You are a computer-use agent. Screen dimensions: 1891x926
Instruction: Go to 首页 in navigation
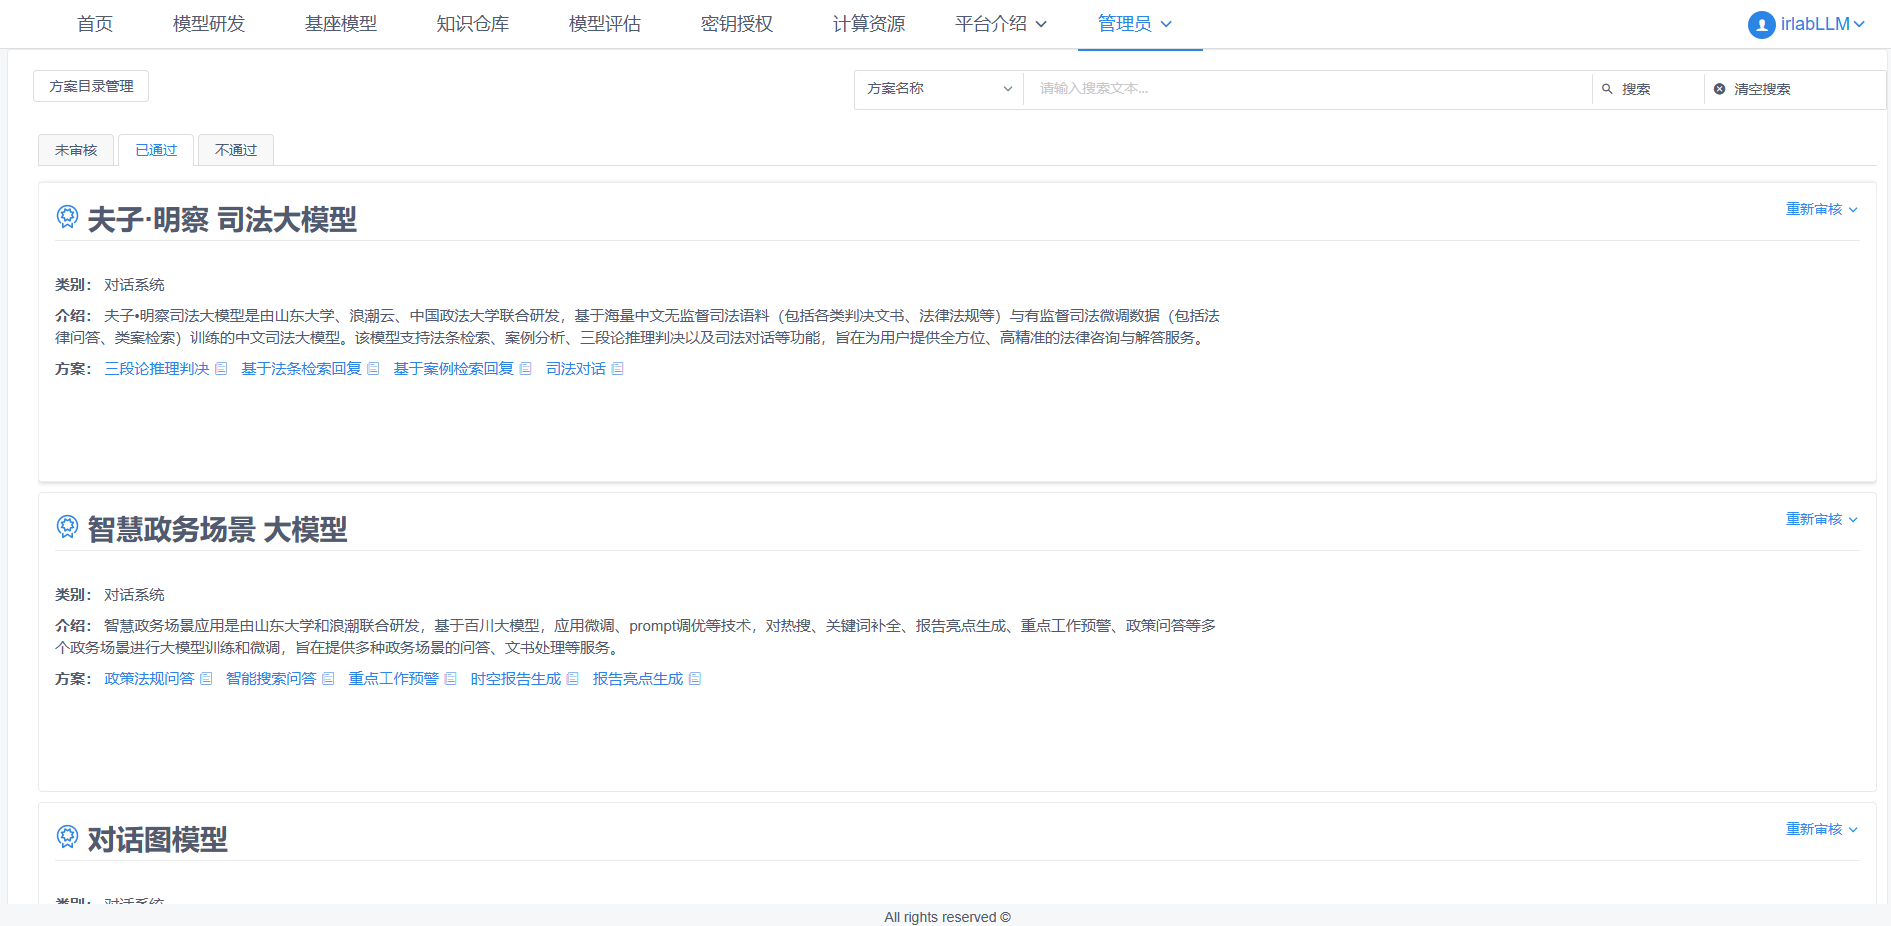(95, 24)
